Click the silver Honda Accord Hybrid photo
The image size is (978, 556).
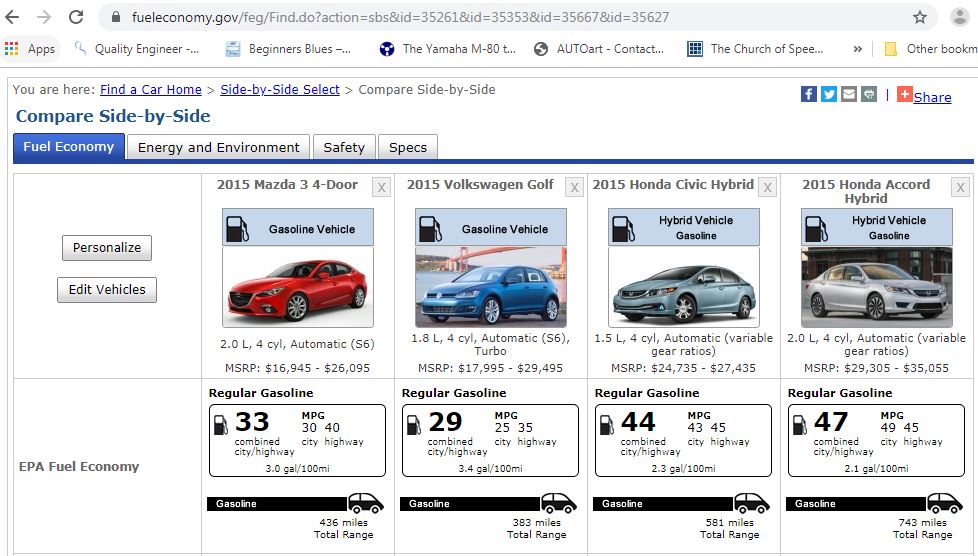click(876, 288)
